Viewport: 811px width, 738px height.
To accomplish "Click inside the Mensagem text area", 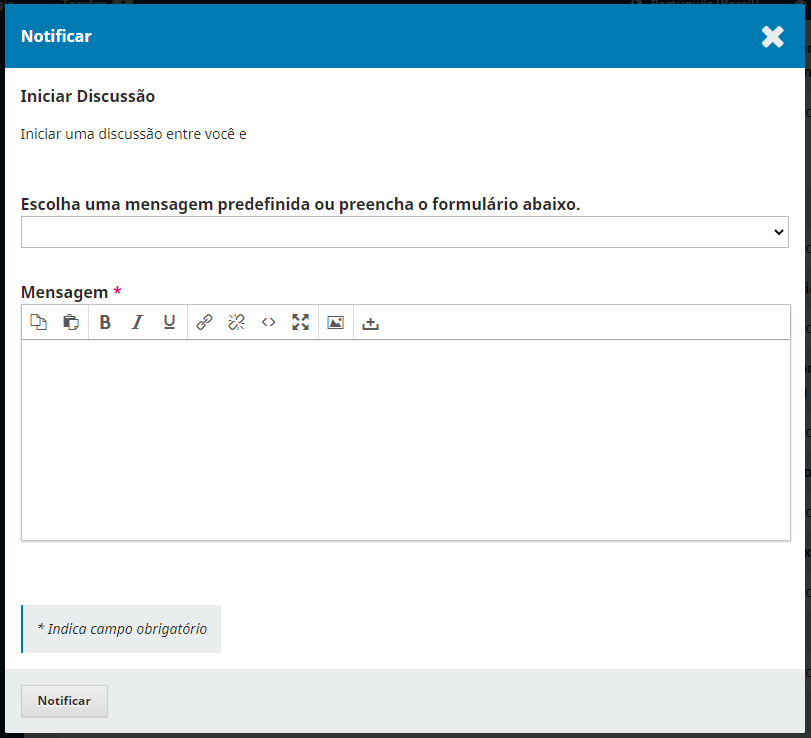I will 404,440.
